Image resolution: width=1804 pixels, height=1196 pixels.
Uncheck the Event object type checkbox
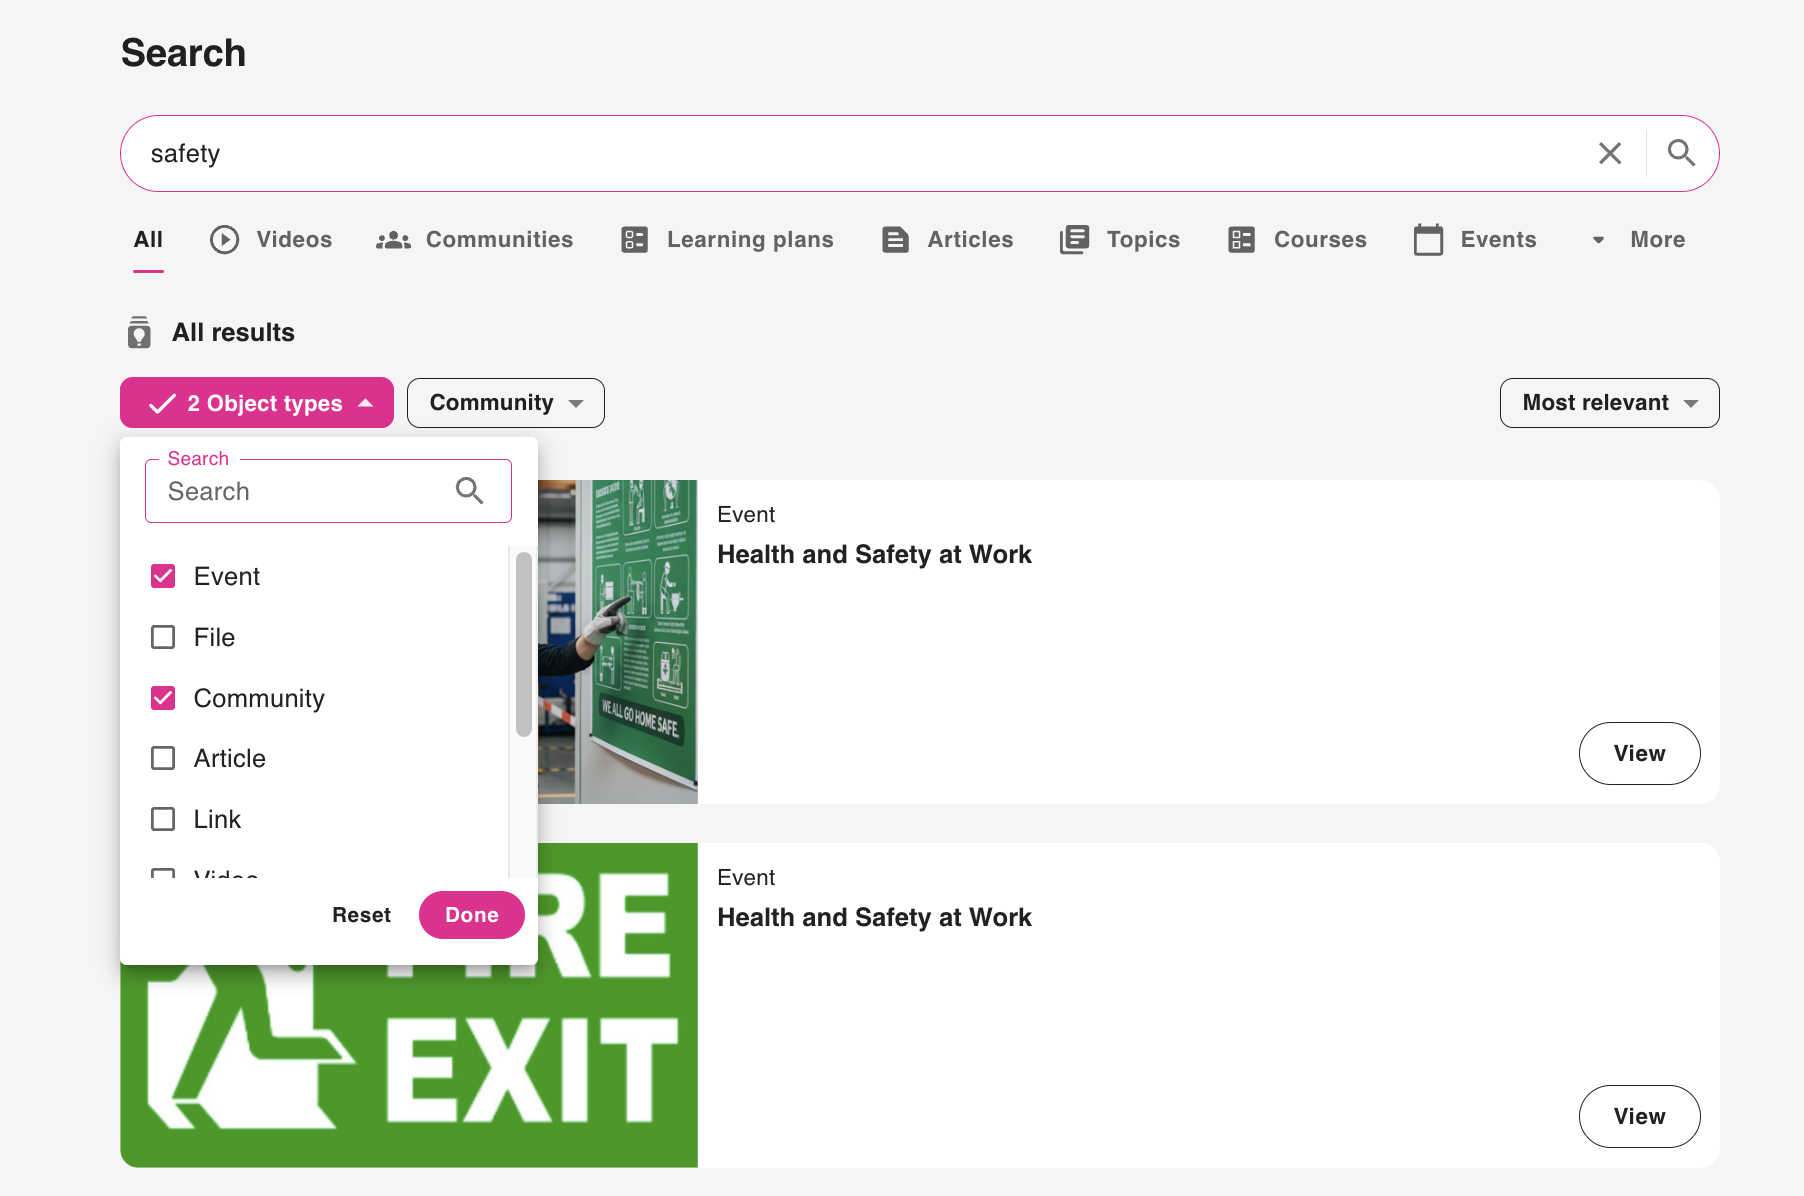coord(163,576)
